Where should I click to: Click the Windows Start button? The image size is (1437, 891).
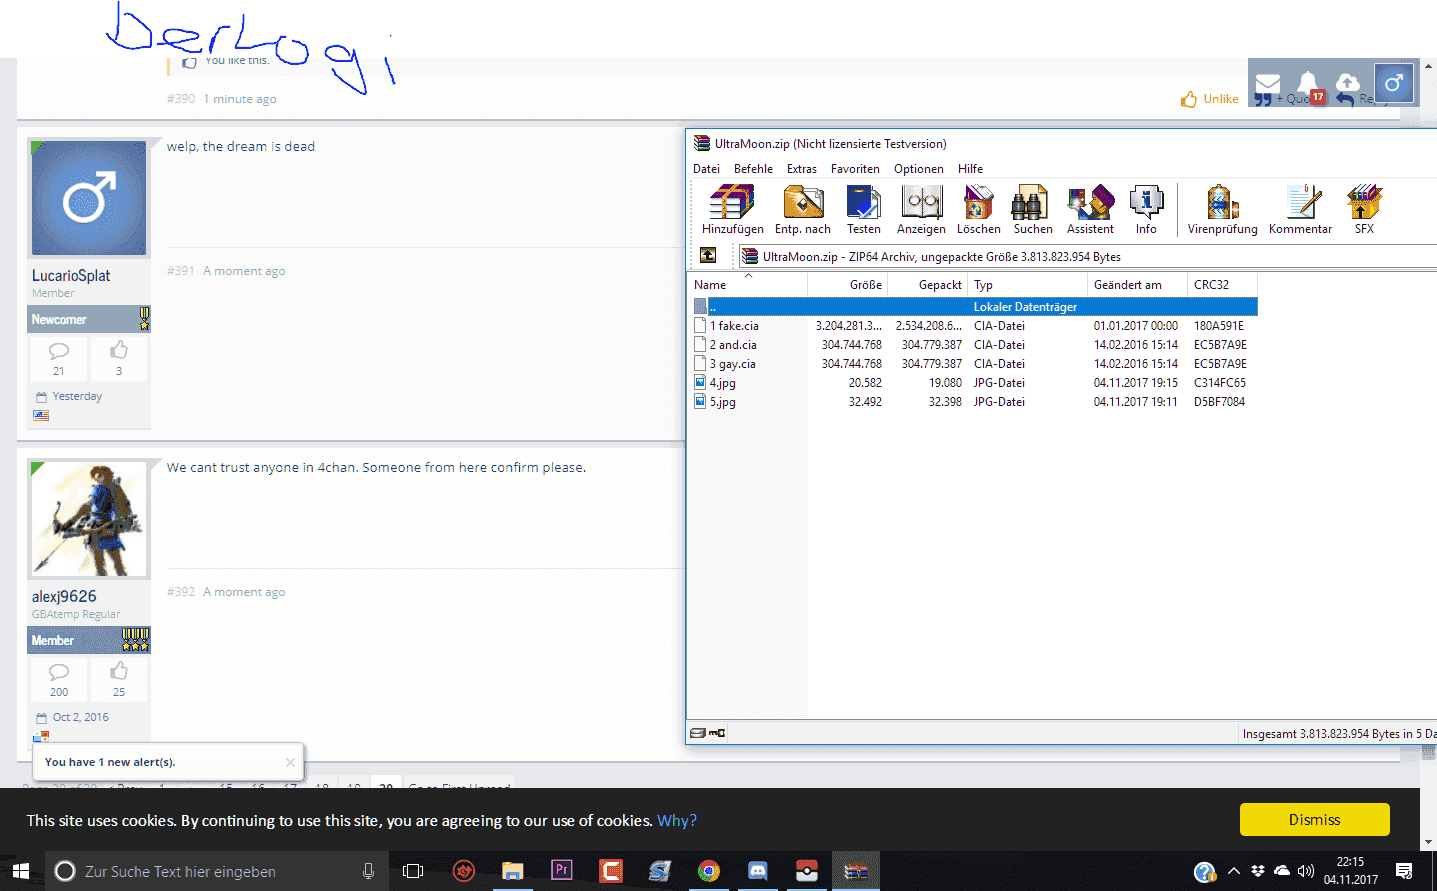[21, 871]
